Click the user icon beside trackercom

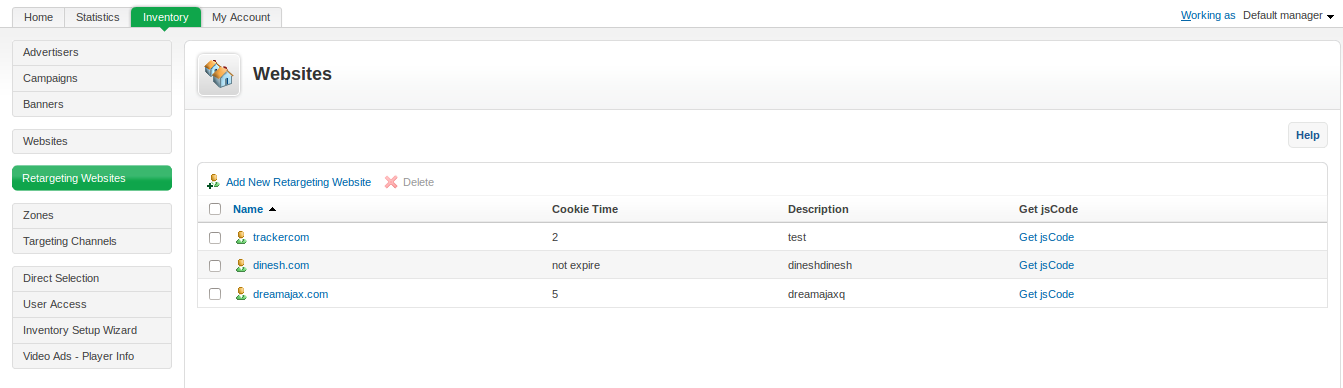241,237
